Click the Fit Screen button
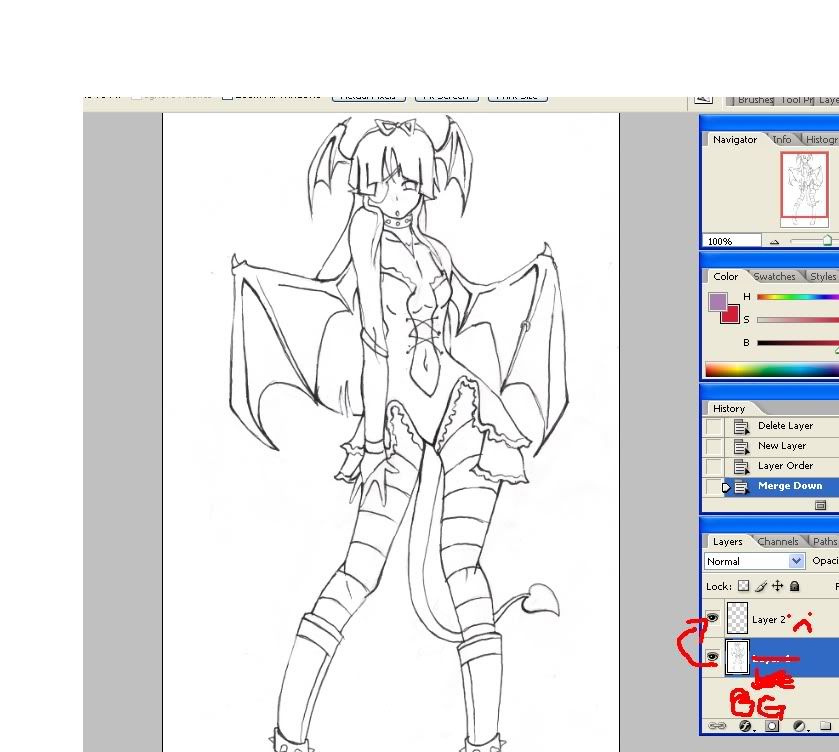The image size is (839, 752). point(446,98)
